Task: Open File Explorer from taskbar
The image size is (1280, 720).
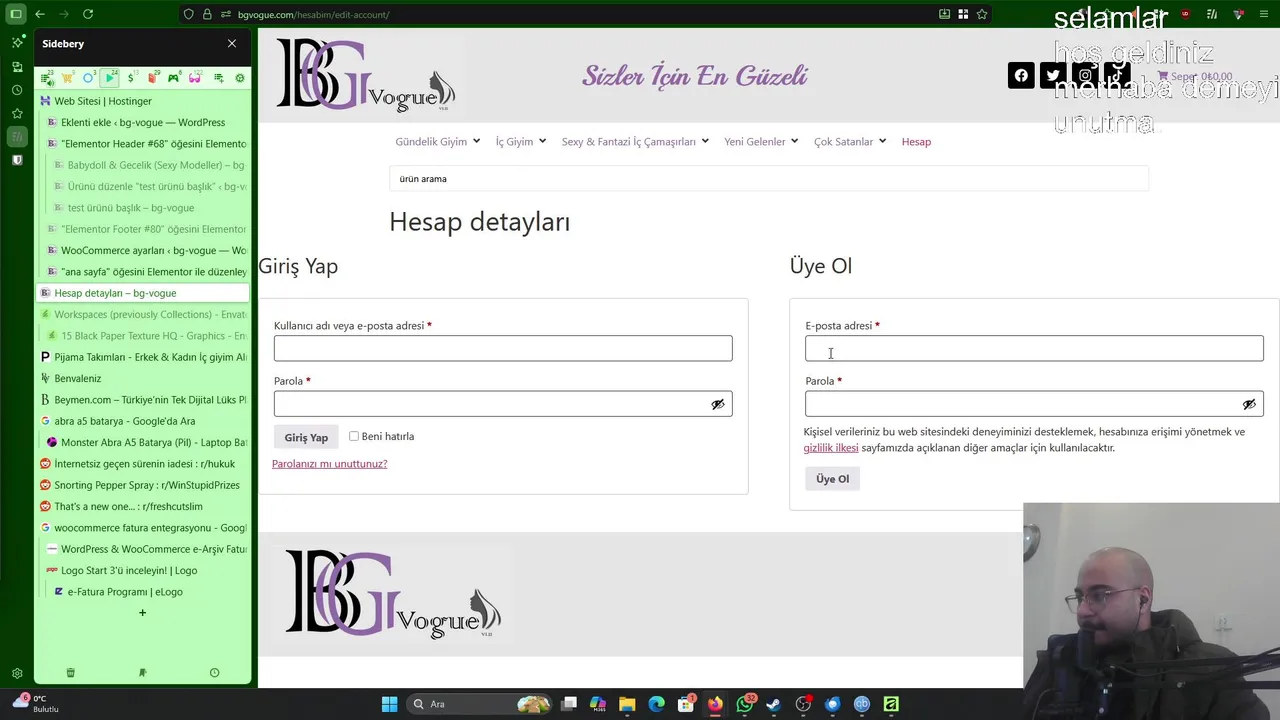Action: tap(627, 704)
